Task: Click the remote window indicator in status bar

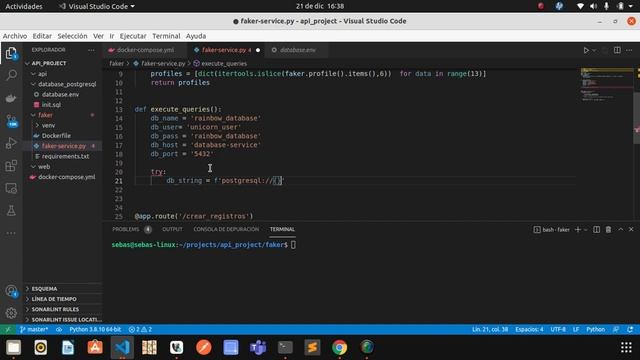Action: 8,329
